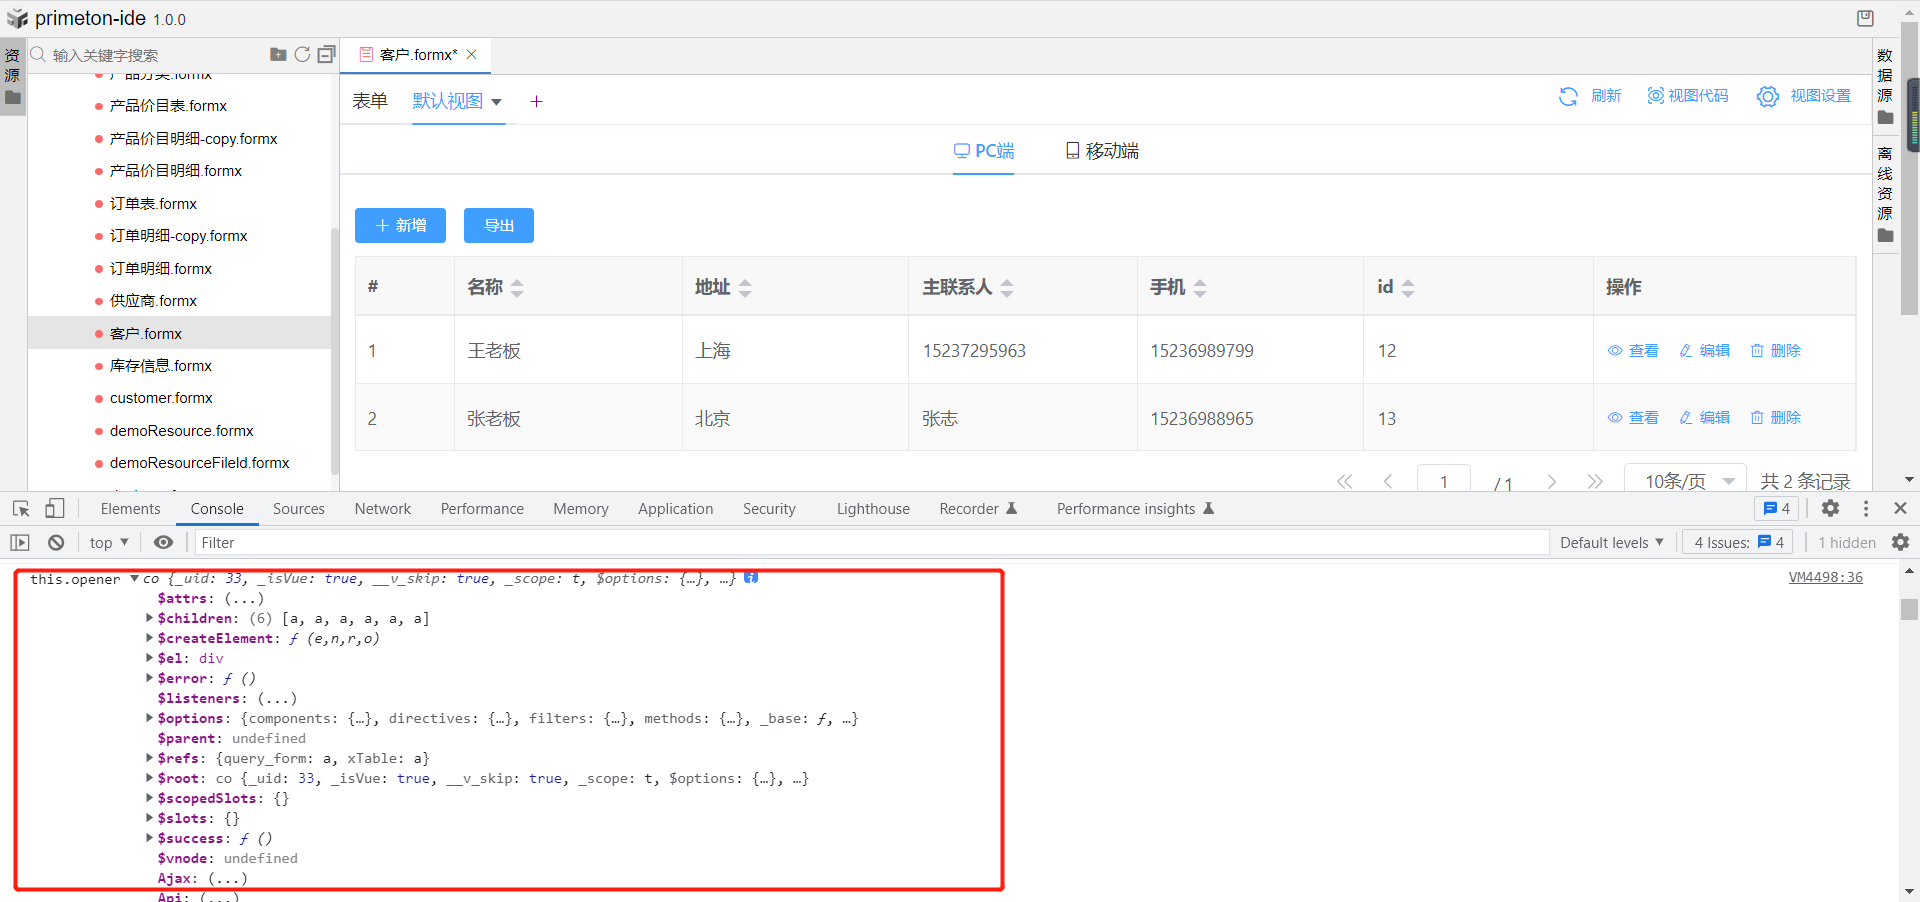Switch to the 移动端 tab
The height and width of the screenshot is (902, 1920).
[x=1101, y=151]
